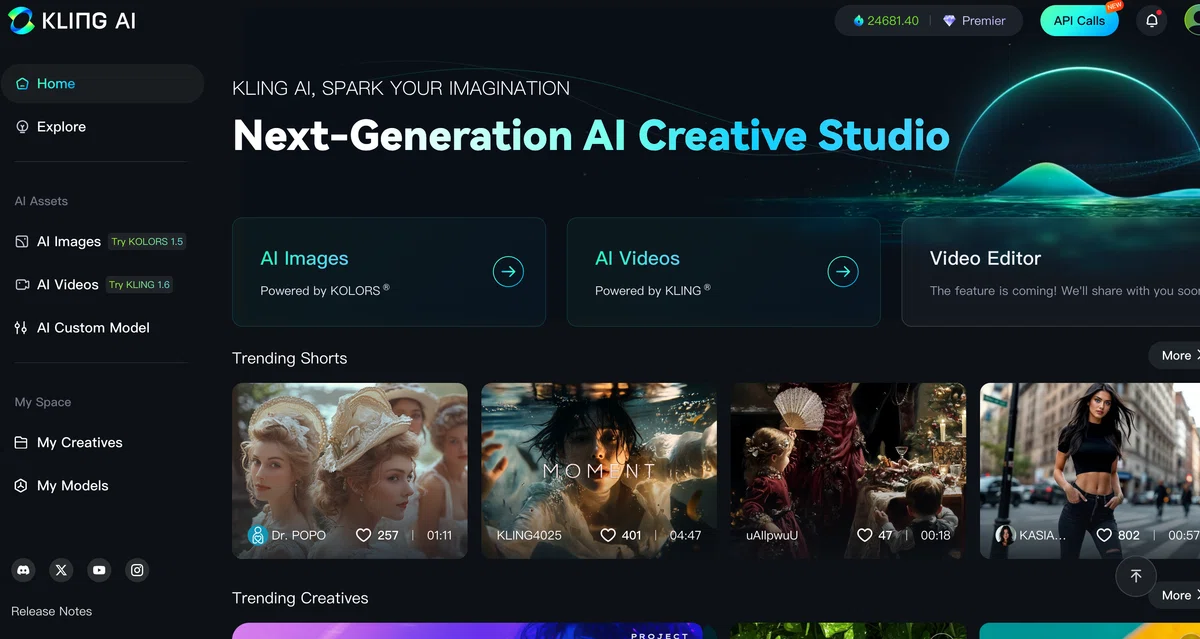Click the KLING AI logo
The image size is (1200, 639).
pyautogui.click(x=71, y=20)
